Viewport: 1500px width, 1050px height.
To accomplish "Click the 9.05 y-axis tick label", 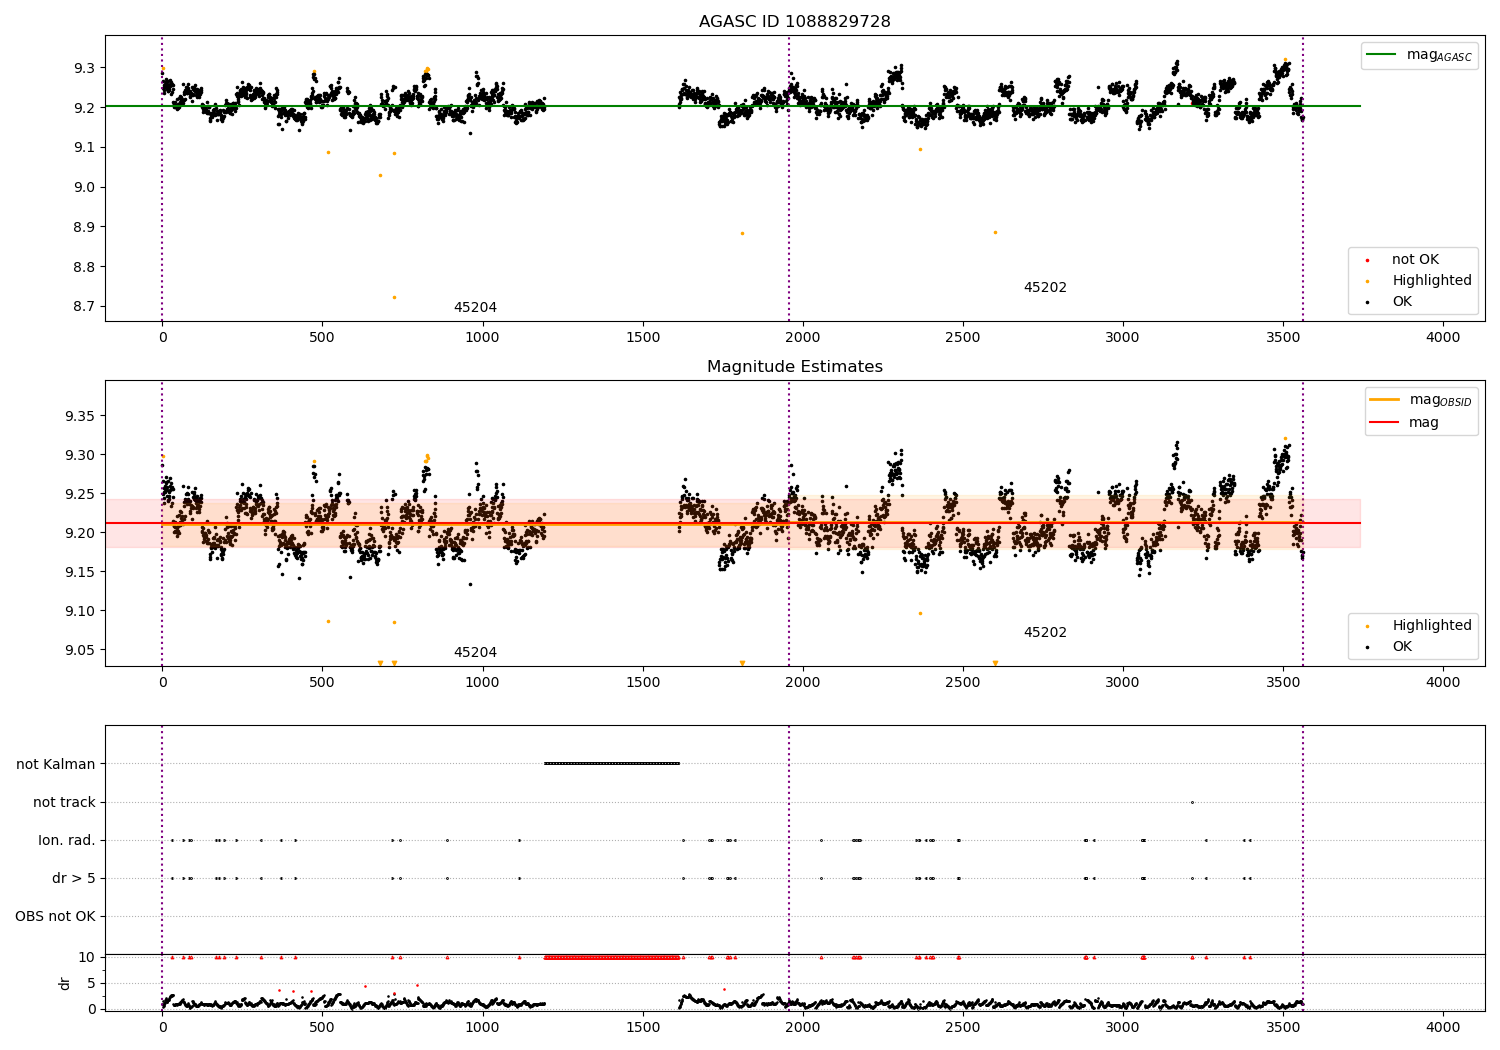I will point(80,650).
